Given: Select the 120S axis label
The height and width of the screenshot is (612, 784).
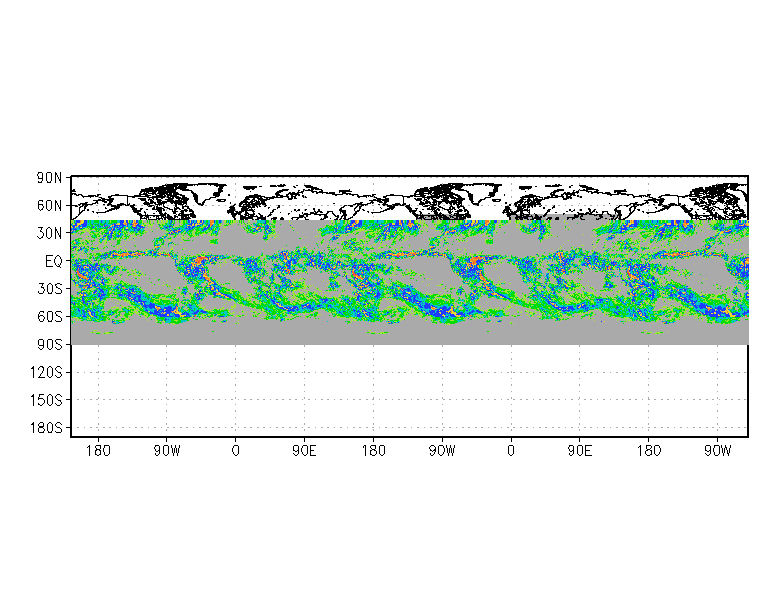Looking at the screenshot, I should pos(47,372).
